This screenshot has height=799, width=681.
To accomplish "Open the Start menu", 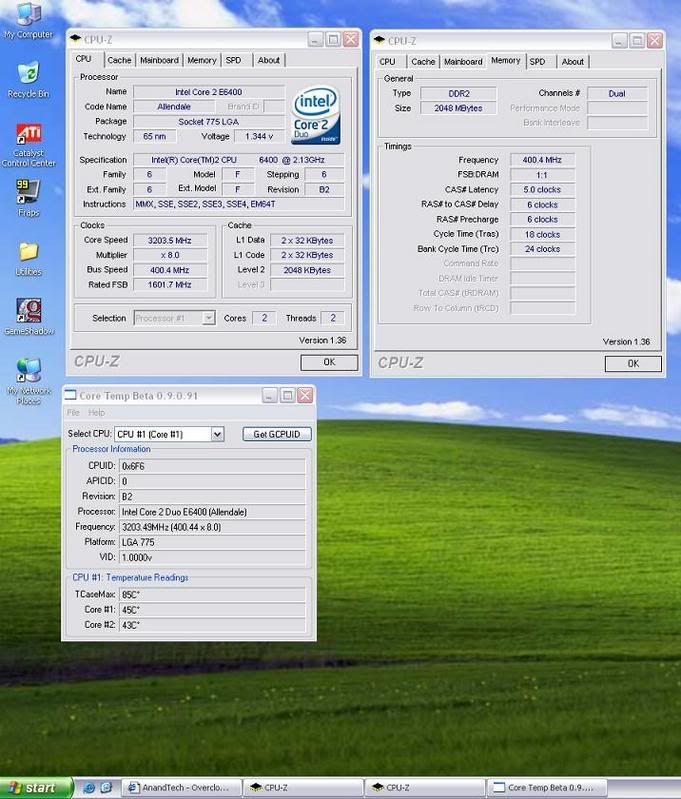I will coord(36,788).
